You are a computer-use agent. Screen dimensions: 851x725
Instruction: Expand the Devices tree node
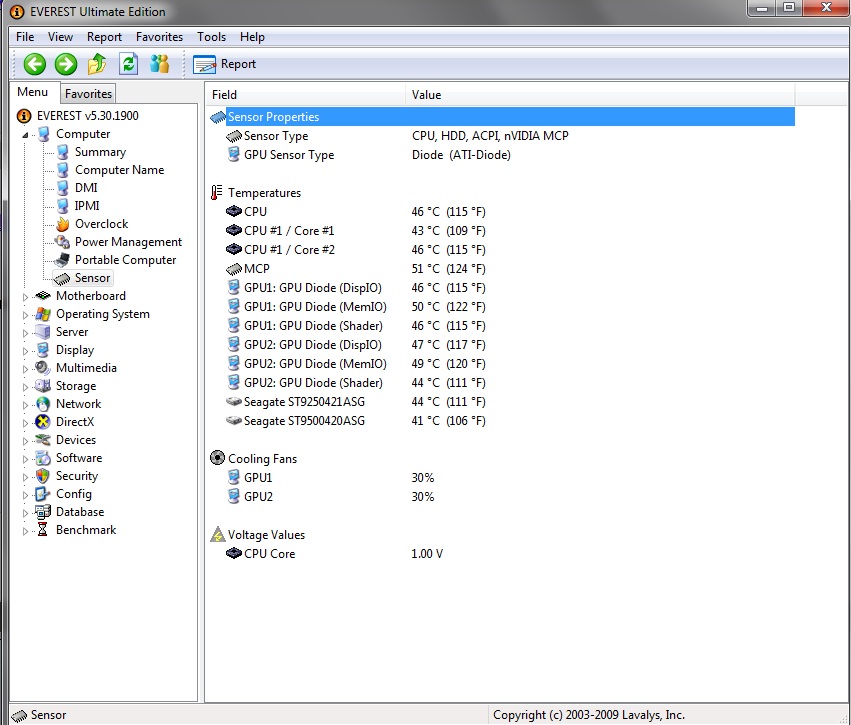25,441
